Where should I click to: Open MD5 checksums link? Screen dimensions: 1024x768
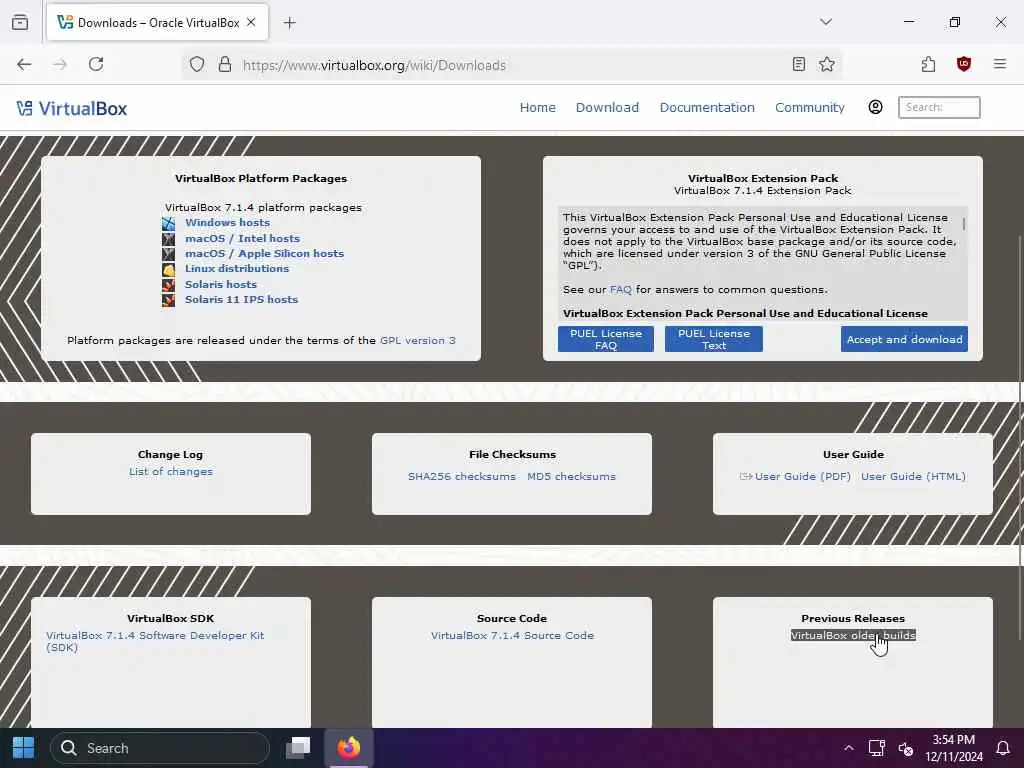coord(571,477)
